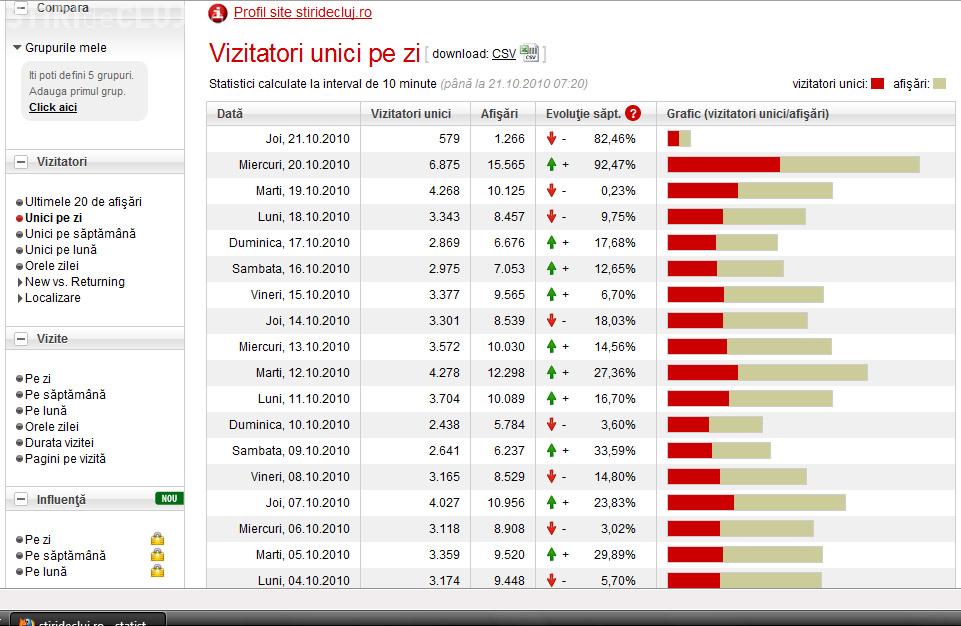Open the Profil site stiridecluj.ro link
The image size is (961, 626).
pos(302,13)
